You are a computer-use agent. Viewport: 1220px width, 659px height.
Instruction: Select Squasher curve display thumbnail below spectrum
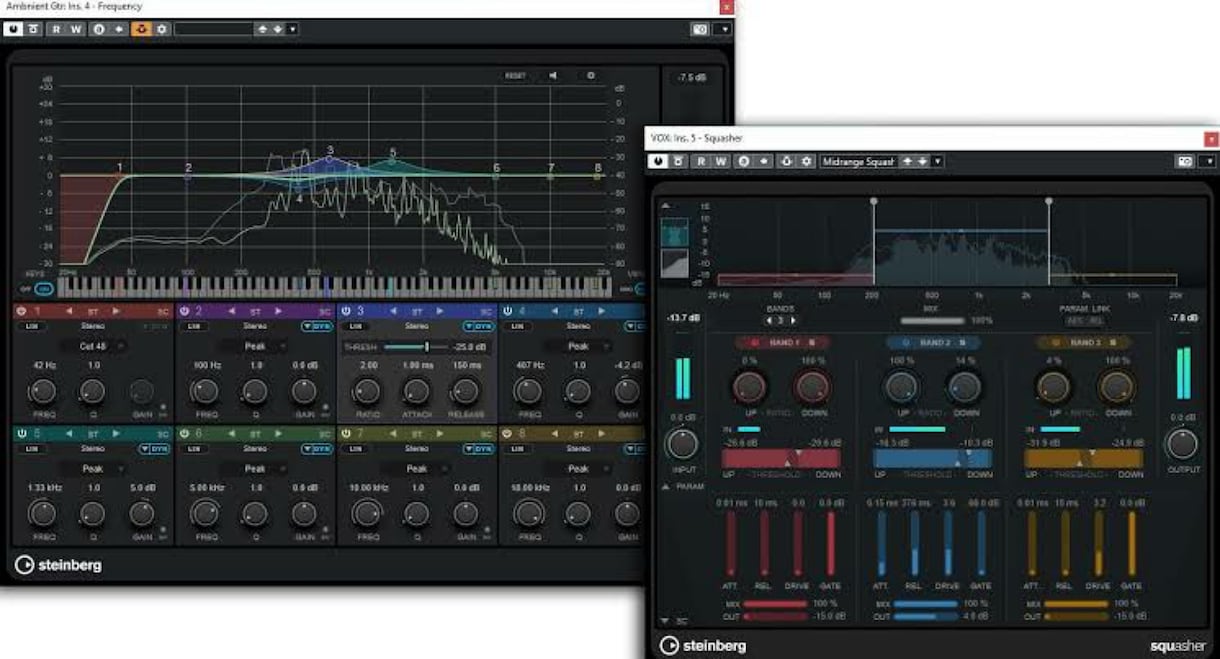tap(675, 263)
